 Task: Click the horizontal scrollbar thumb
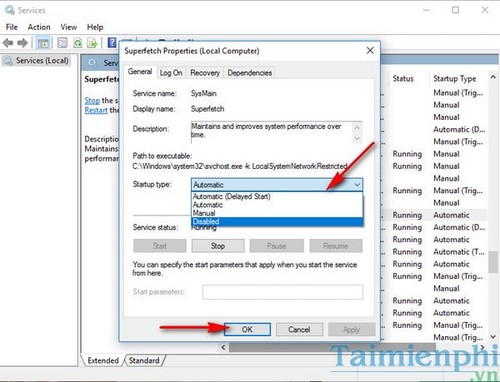[332, 347]
